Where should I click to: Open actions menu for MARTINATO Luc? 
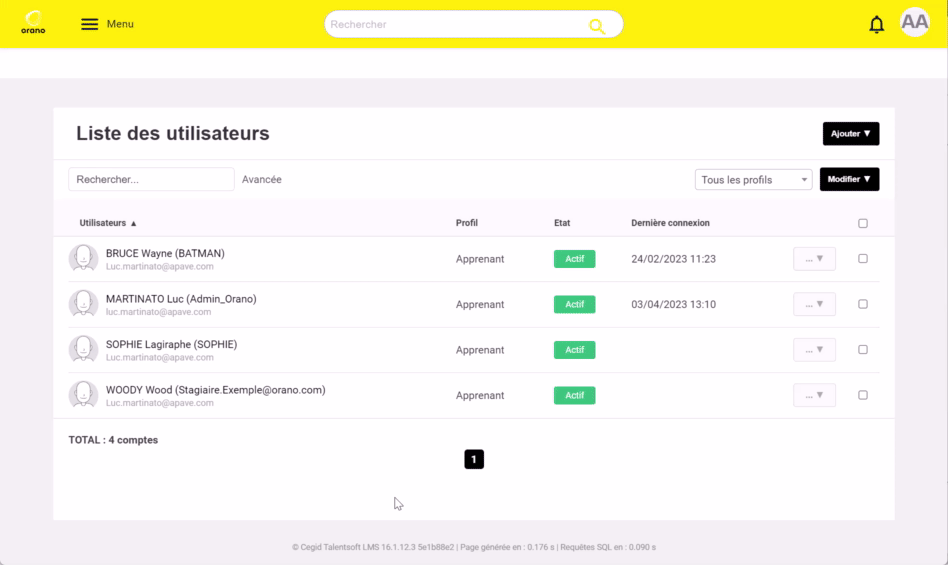click(x=814, y=304)
